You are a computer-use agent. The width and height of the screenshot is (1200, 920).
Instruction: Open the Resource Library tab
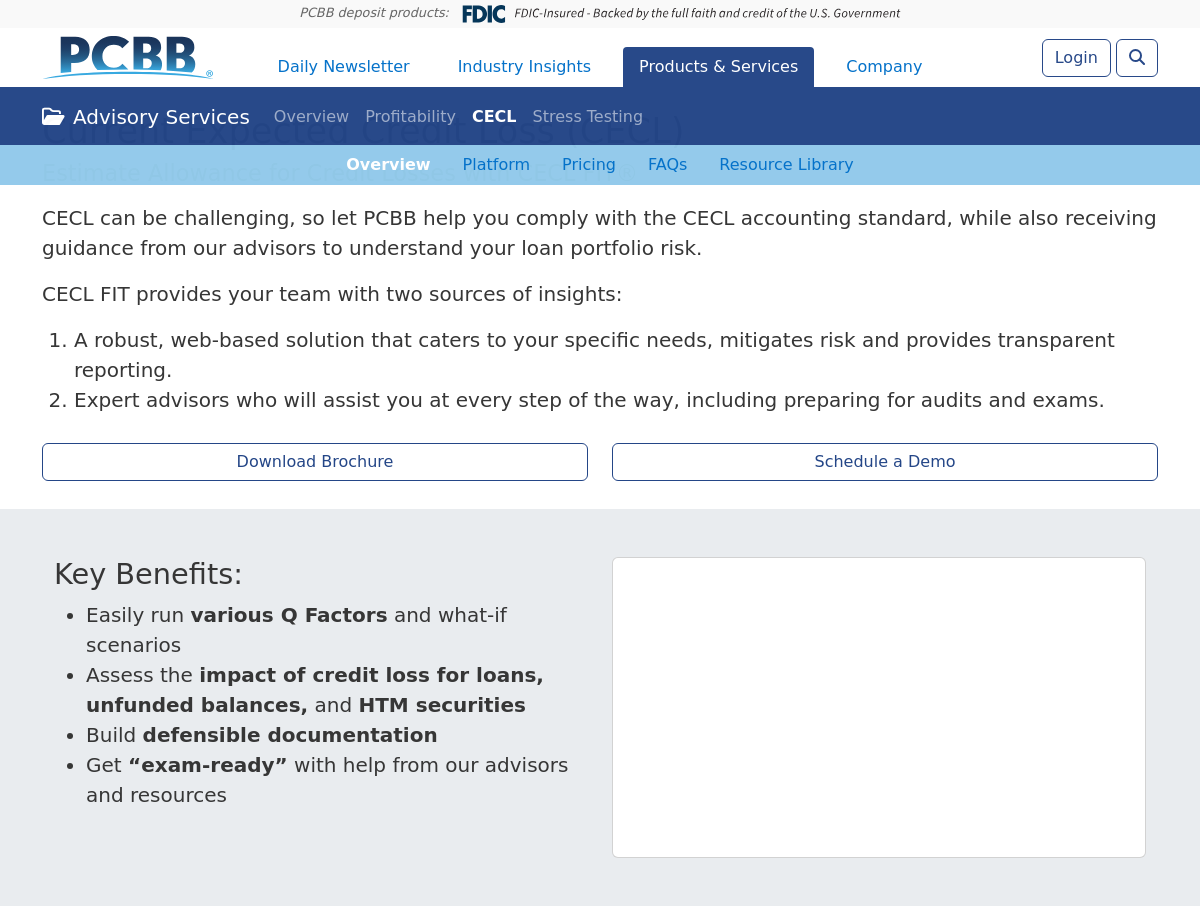pos(786,165)
